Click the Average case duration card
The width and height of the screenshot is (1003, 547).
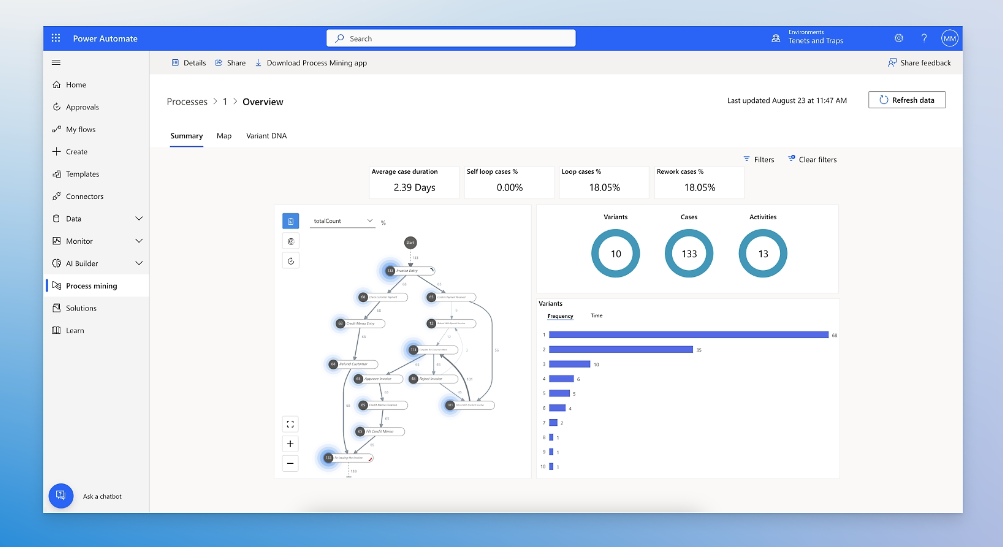(415, 182)
